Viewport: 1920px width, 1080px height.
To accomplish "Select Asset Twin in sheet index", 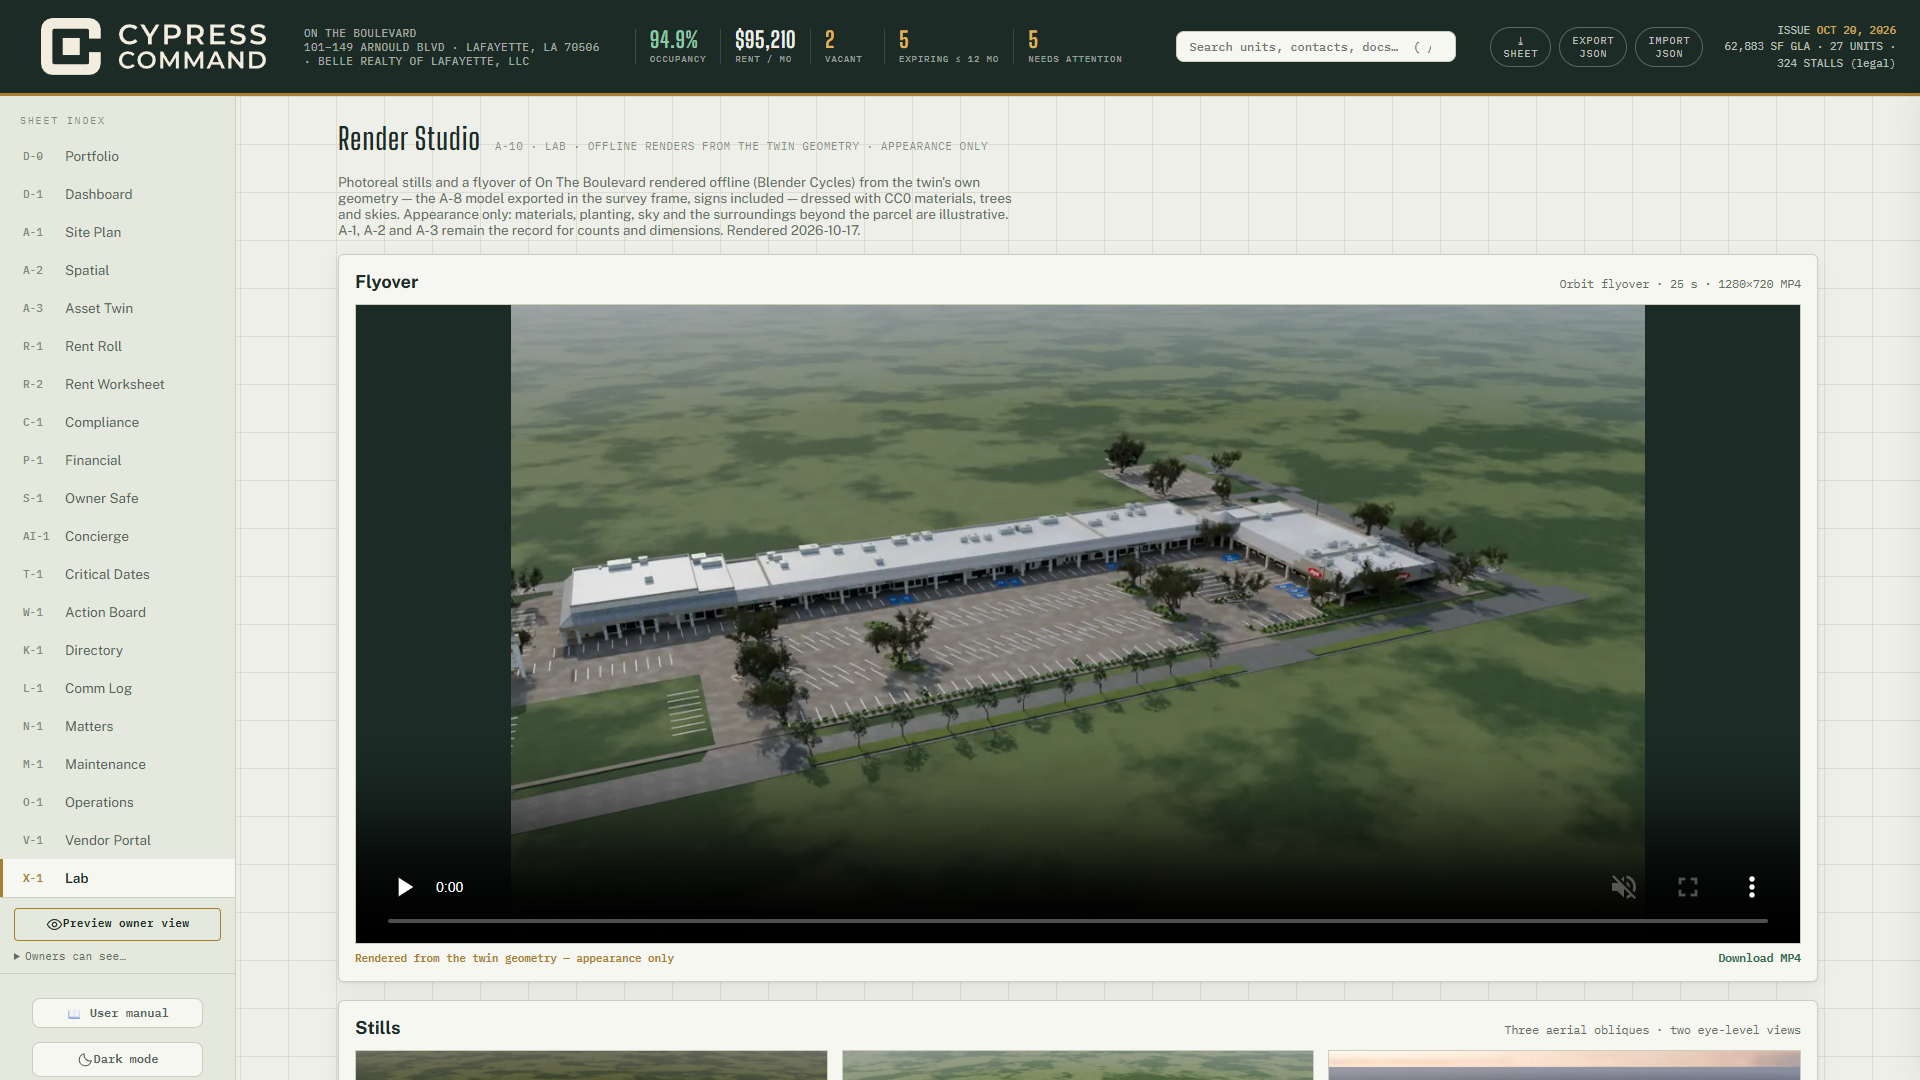I will [118, 309].
